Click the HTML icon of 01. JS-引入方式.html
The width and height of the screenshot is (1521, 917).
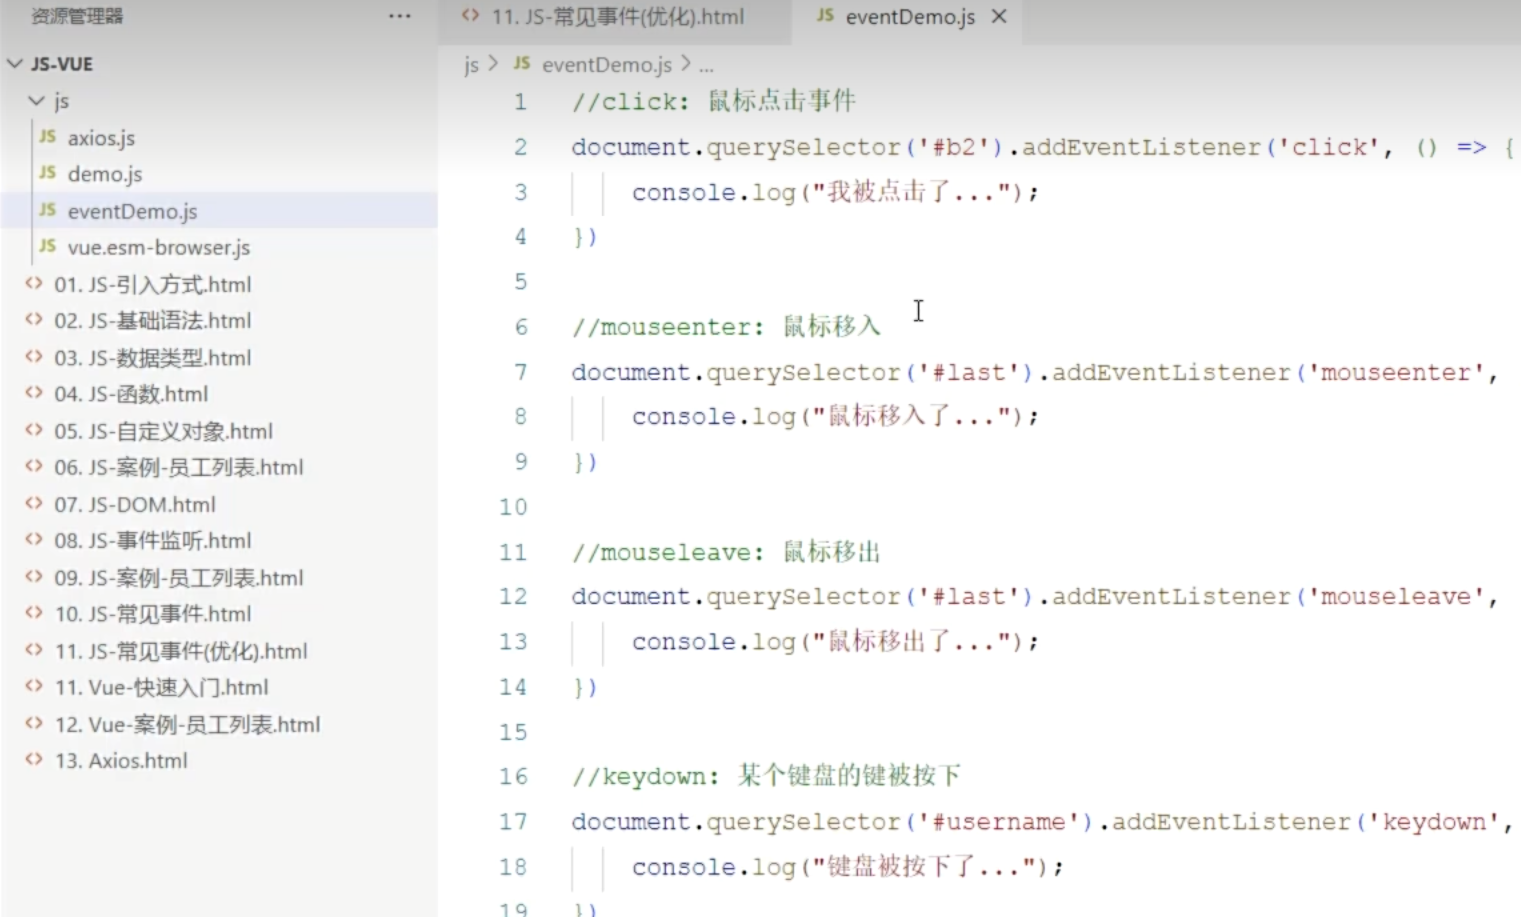[x=34, y=284]
